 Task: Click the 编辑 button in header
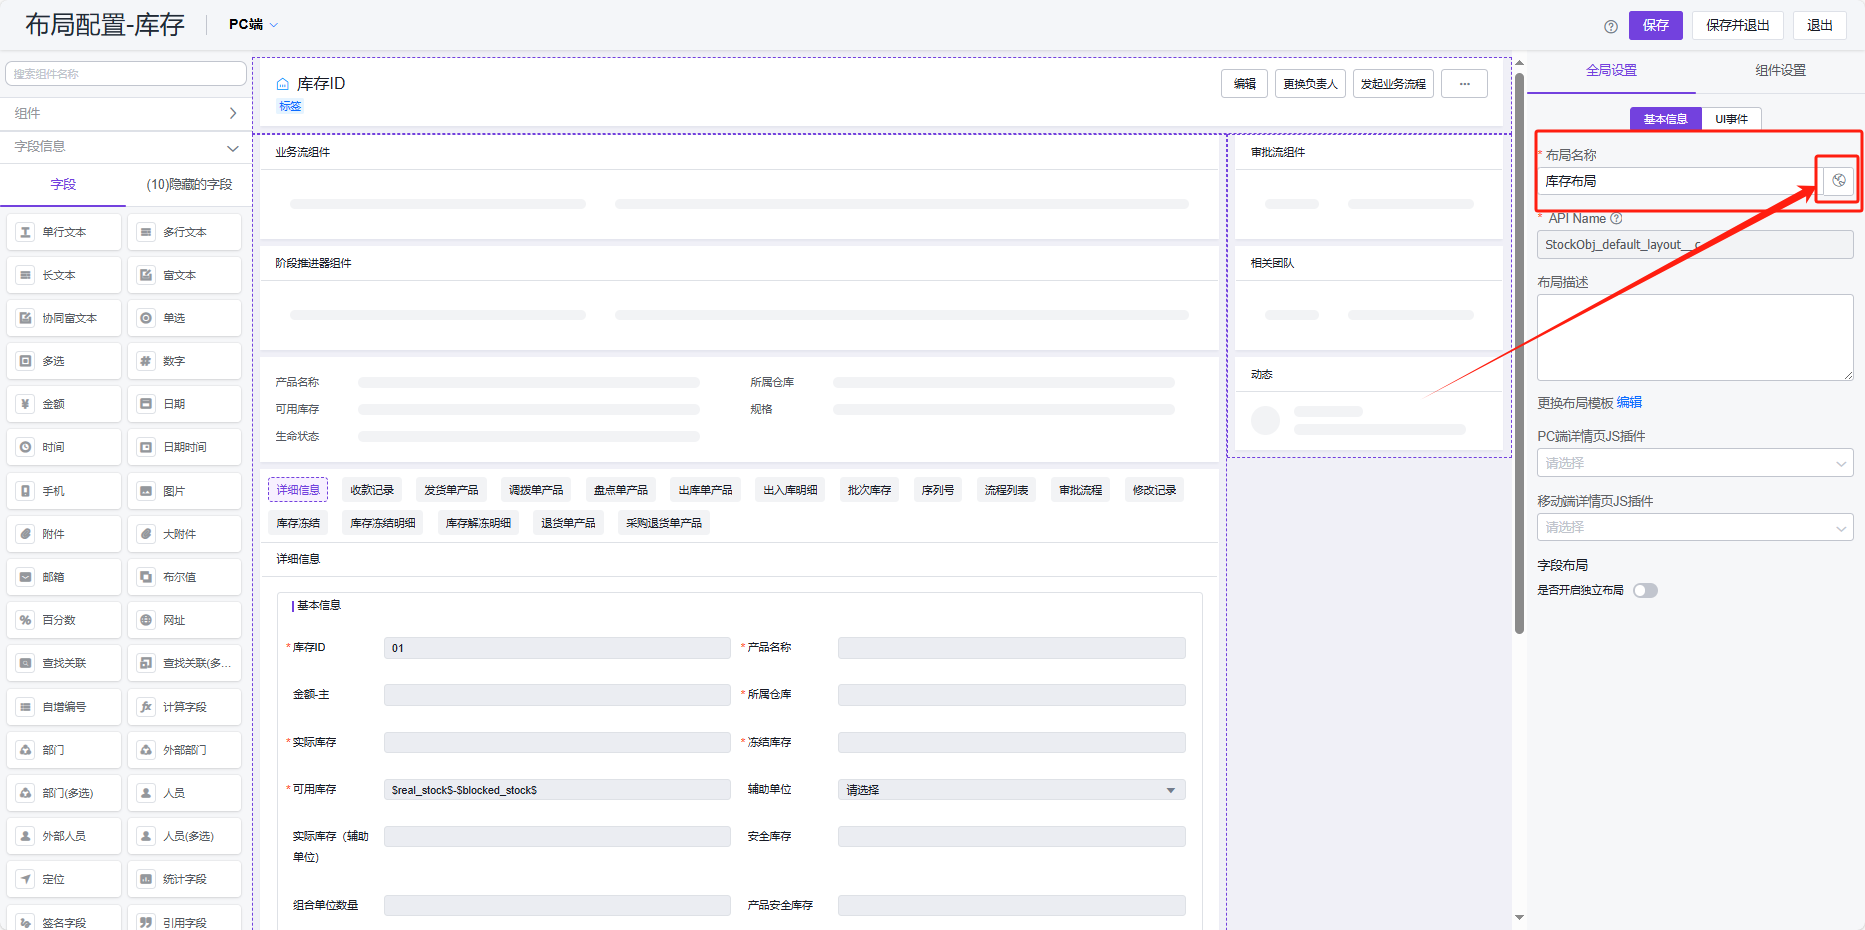pyautogui.click(x=1244, y=84)
